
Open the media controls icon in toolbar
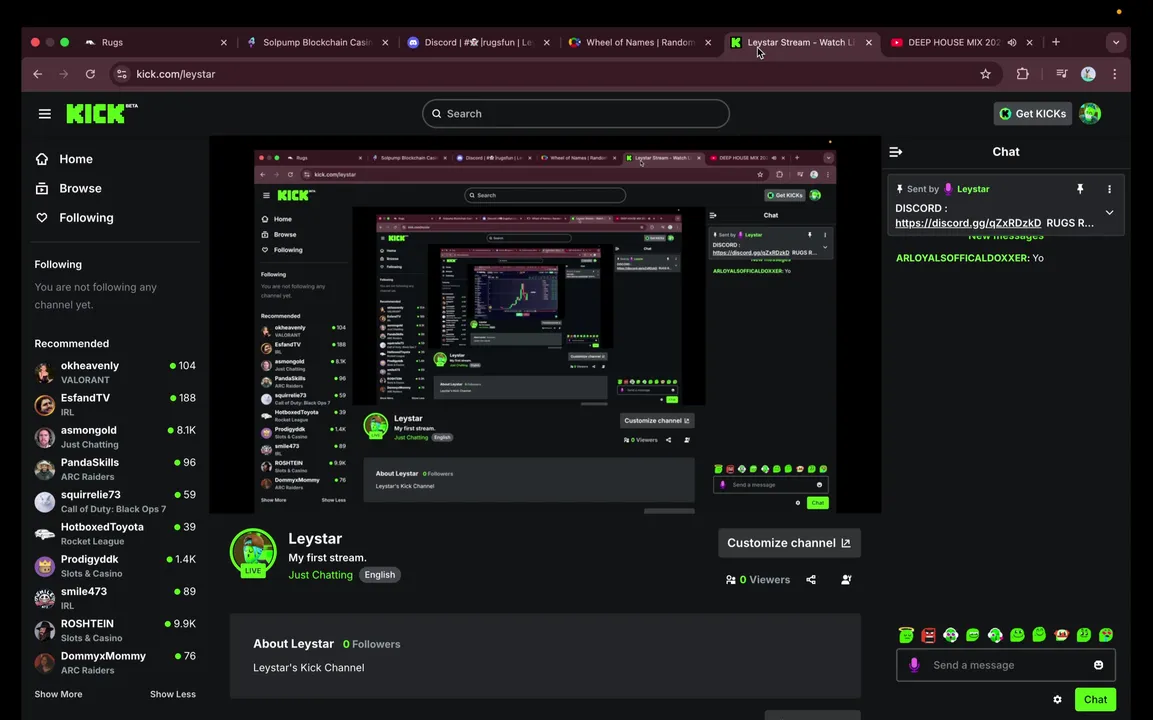[1061, 74]
